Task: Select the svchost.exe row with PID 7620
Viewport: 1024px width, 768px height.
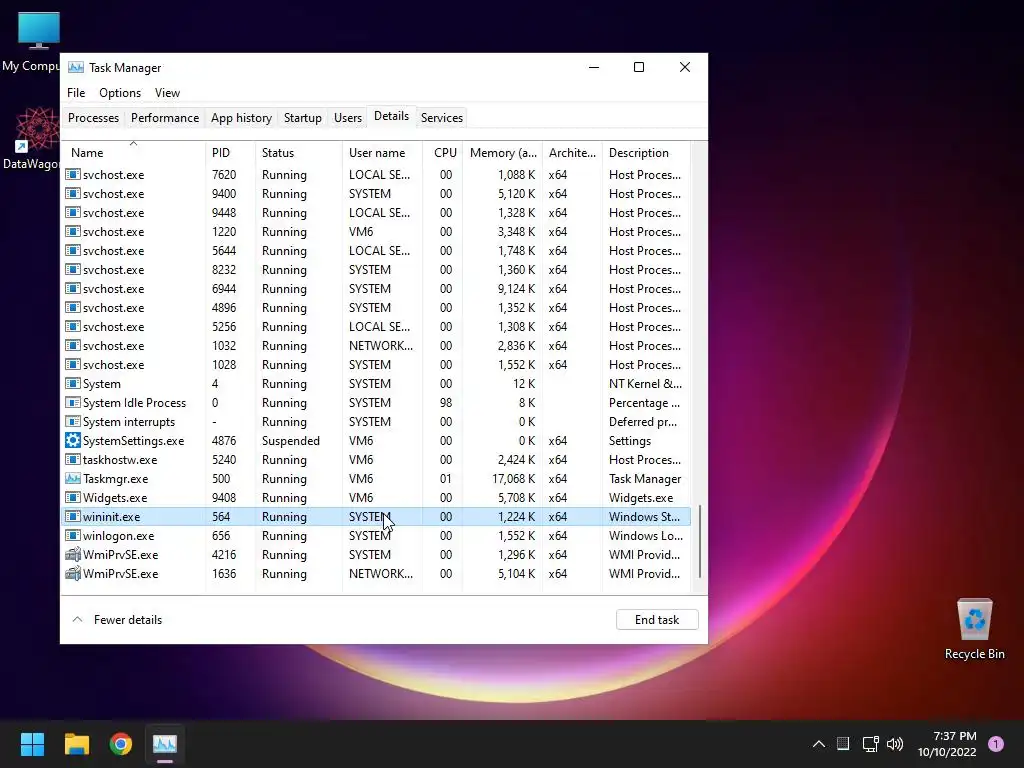Action: [x=376, y=175]
